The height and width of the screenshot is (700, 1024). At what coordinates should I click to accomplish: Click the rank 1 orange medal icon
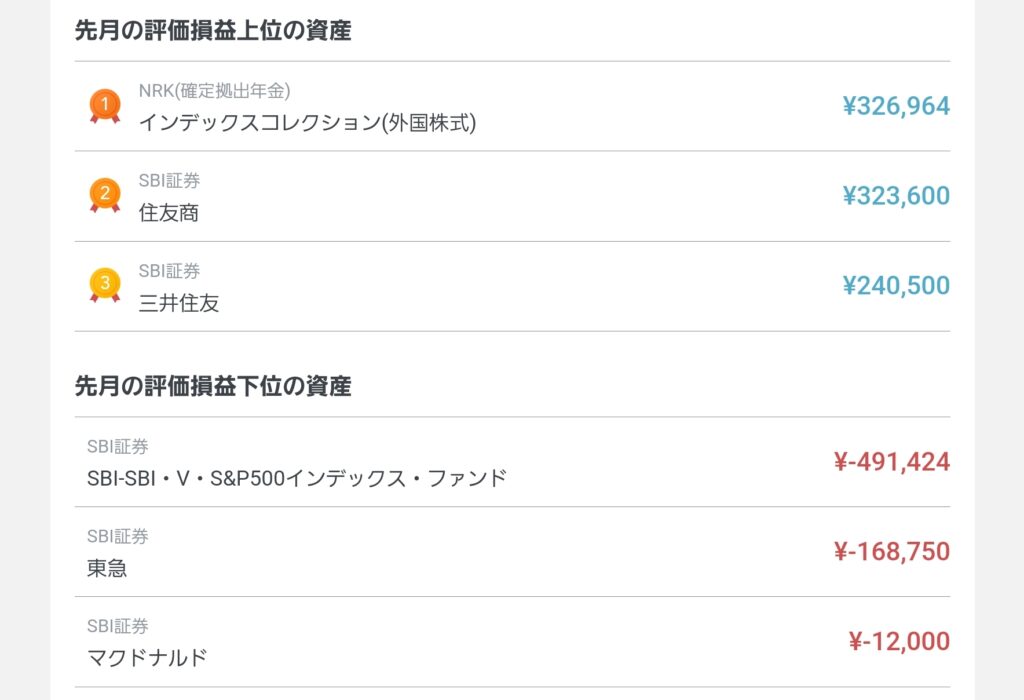point(104,105)
